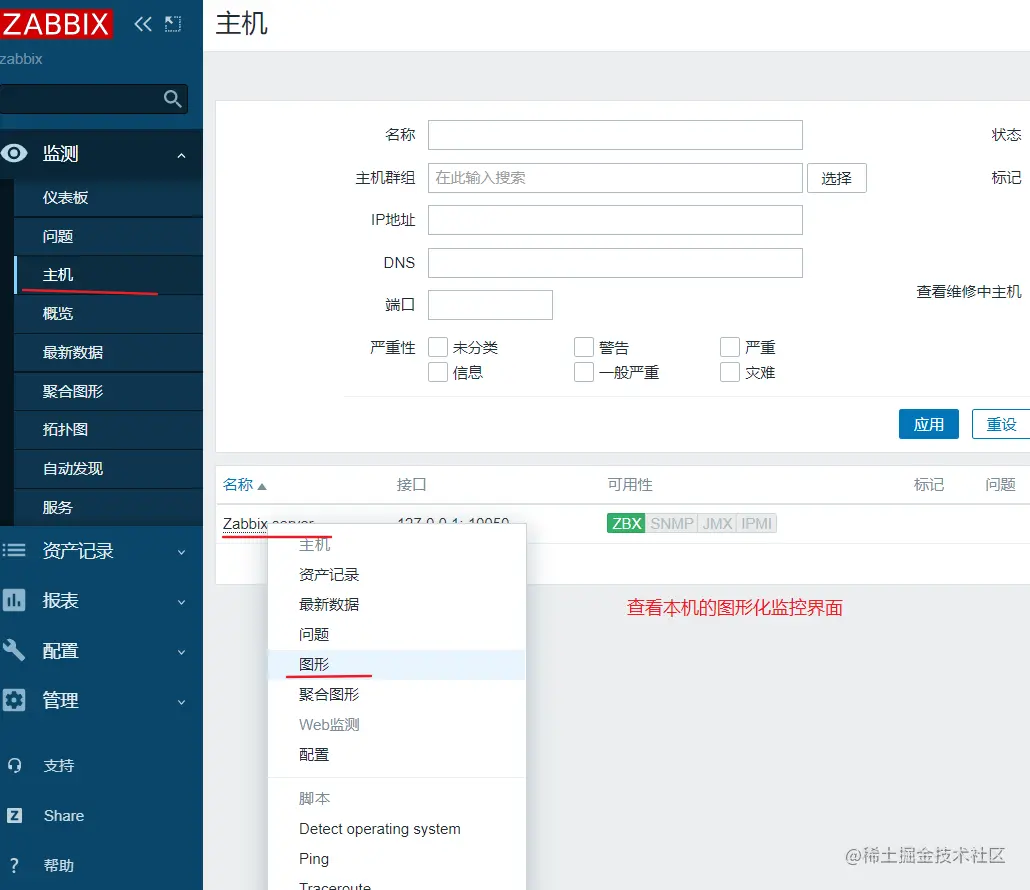Tick the 灾难 severity checkbox
This screenshot has width=1030, height=890.
pos(730,372)
